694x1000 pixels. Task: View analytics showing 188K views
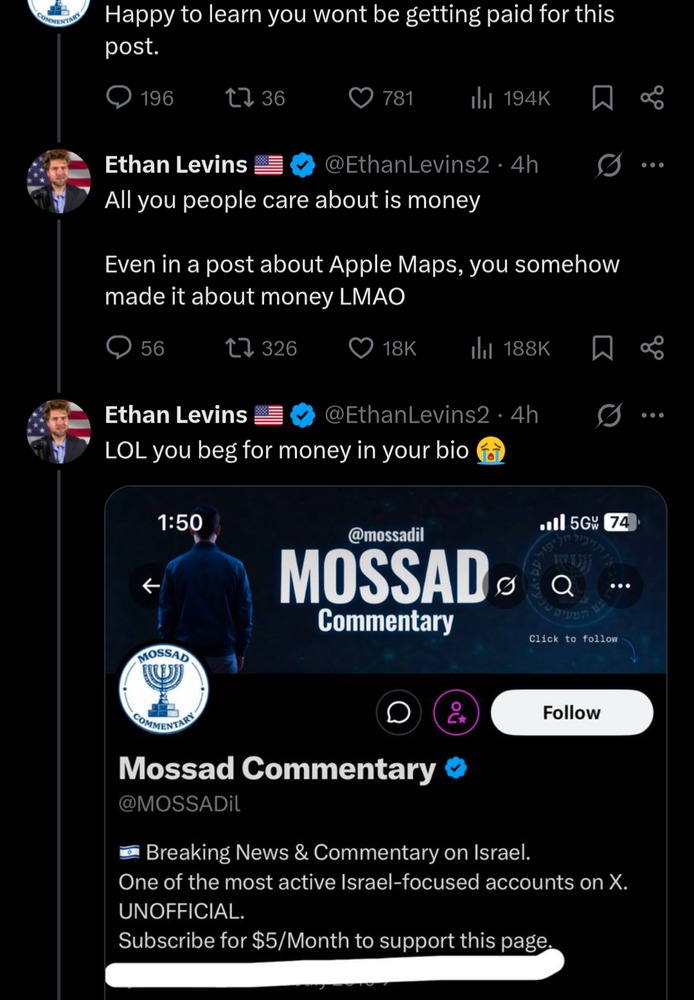[x=480, y=348]
